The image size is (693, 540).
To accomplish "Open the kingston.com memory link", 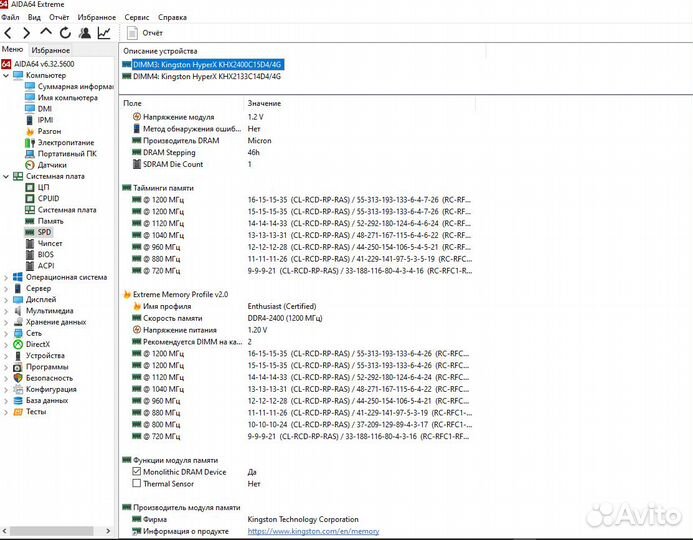I will click(313, 531).
